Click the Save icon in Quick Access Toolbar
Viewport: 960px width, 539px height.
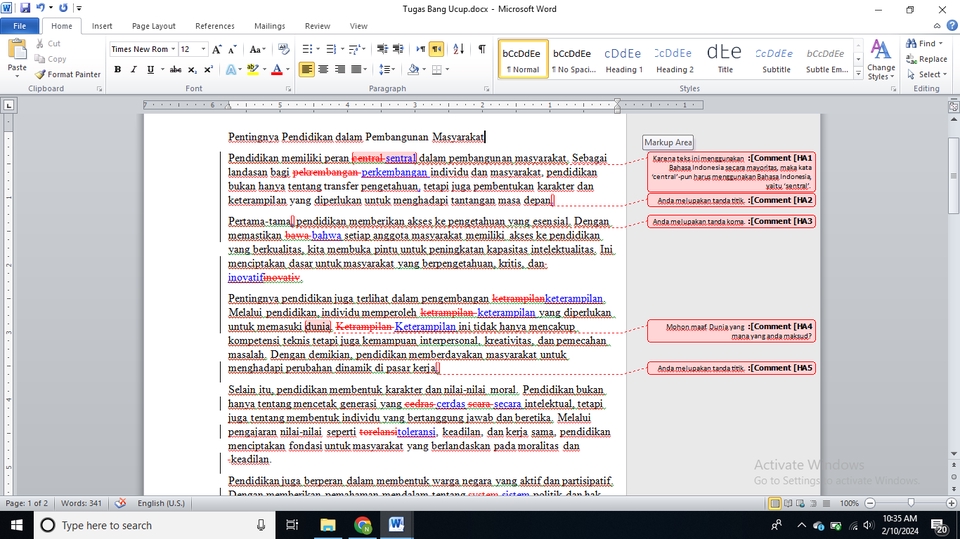25,8
